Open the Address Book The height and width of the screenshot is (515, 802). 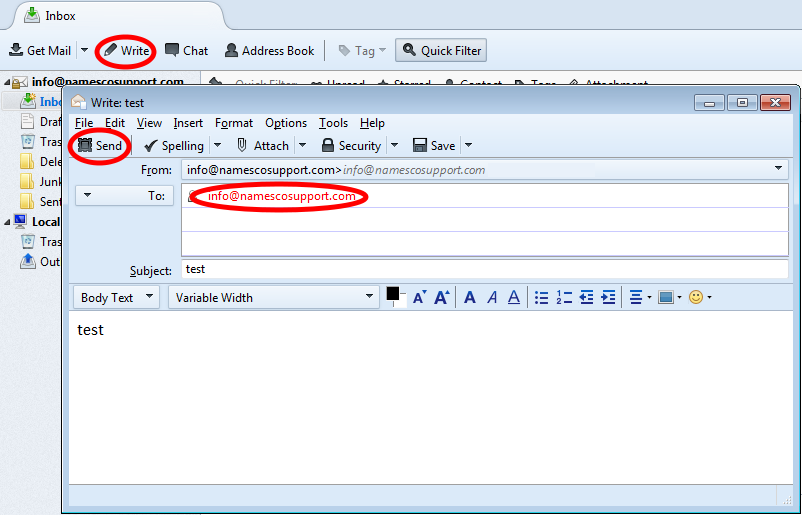270,51
